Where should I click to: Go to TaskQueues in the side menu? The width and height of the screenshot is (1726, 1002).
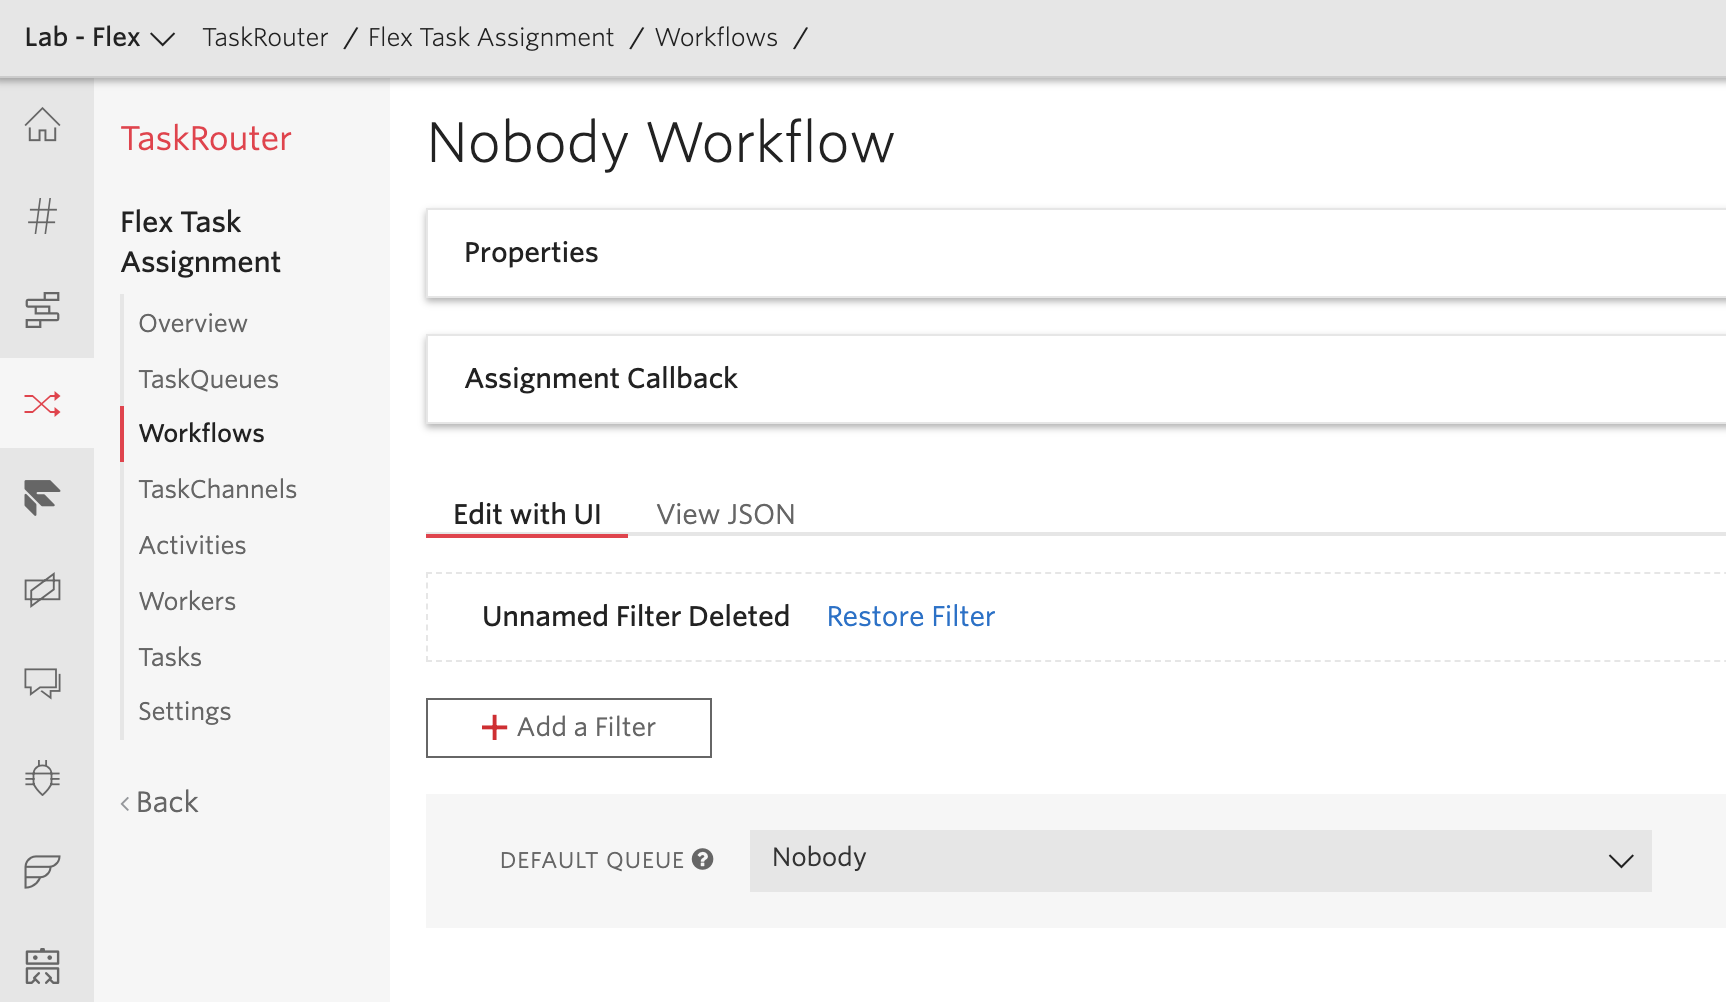[208, 379]
